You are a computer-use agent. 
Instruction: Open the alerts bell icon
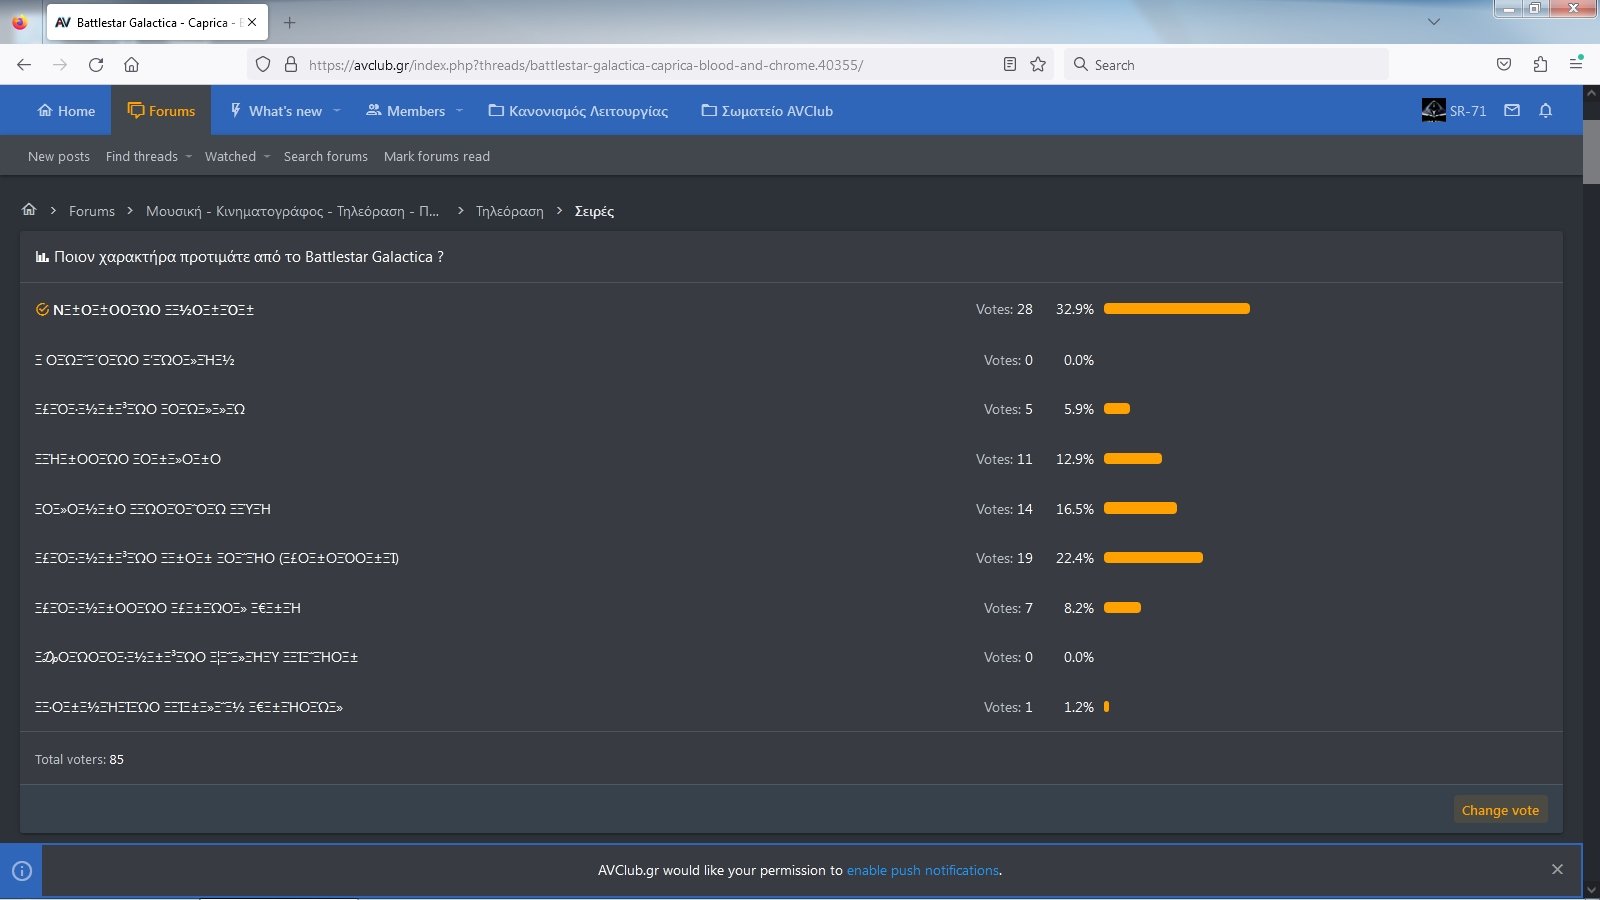tap(1546, 110)
